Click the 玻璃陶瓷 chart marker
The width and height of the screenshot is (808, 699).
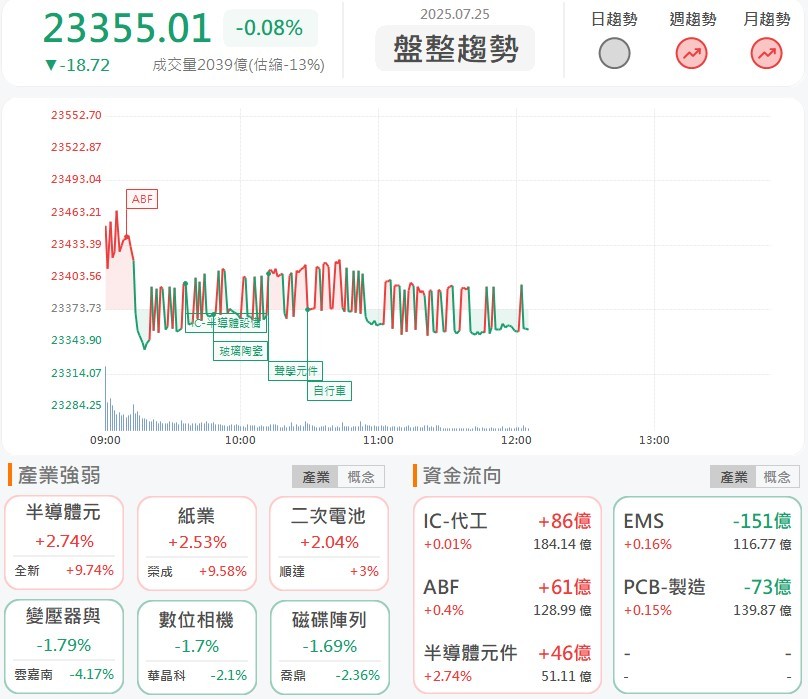click(241, 351)
